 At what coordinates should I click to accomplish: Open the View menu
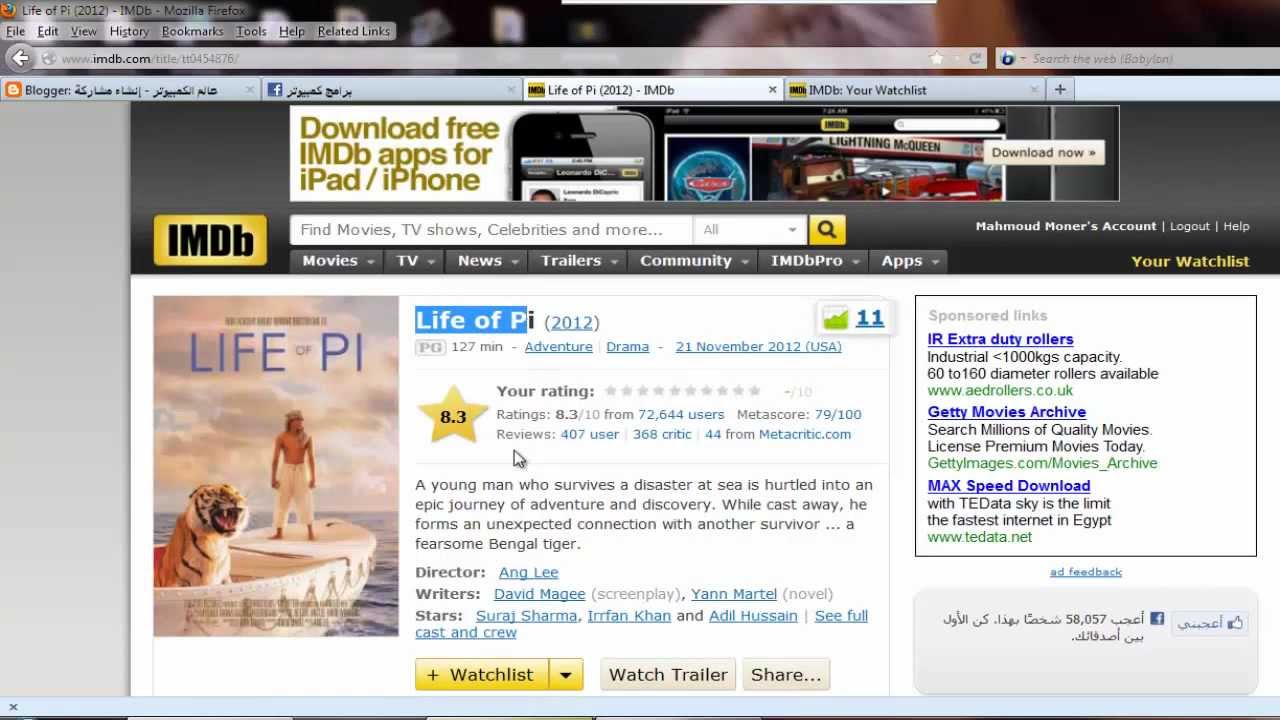pyautogui.click(x=84, y=31)
